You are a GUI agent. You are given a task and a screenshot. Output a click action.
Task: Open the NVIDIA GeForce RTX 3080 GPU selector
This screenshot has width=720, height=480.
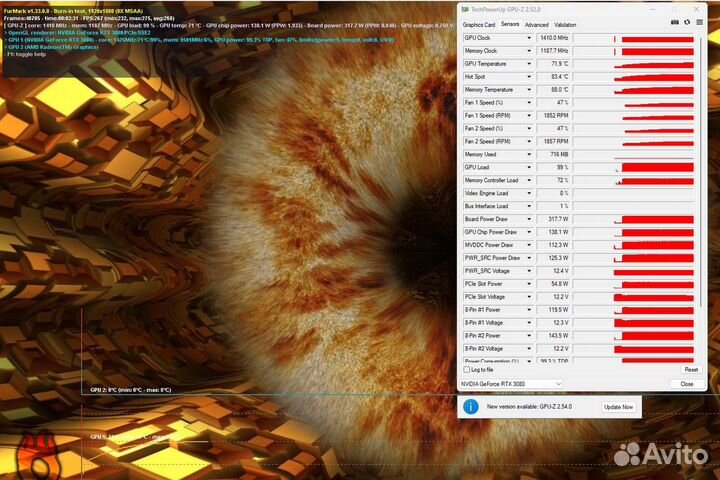(511, 384)
